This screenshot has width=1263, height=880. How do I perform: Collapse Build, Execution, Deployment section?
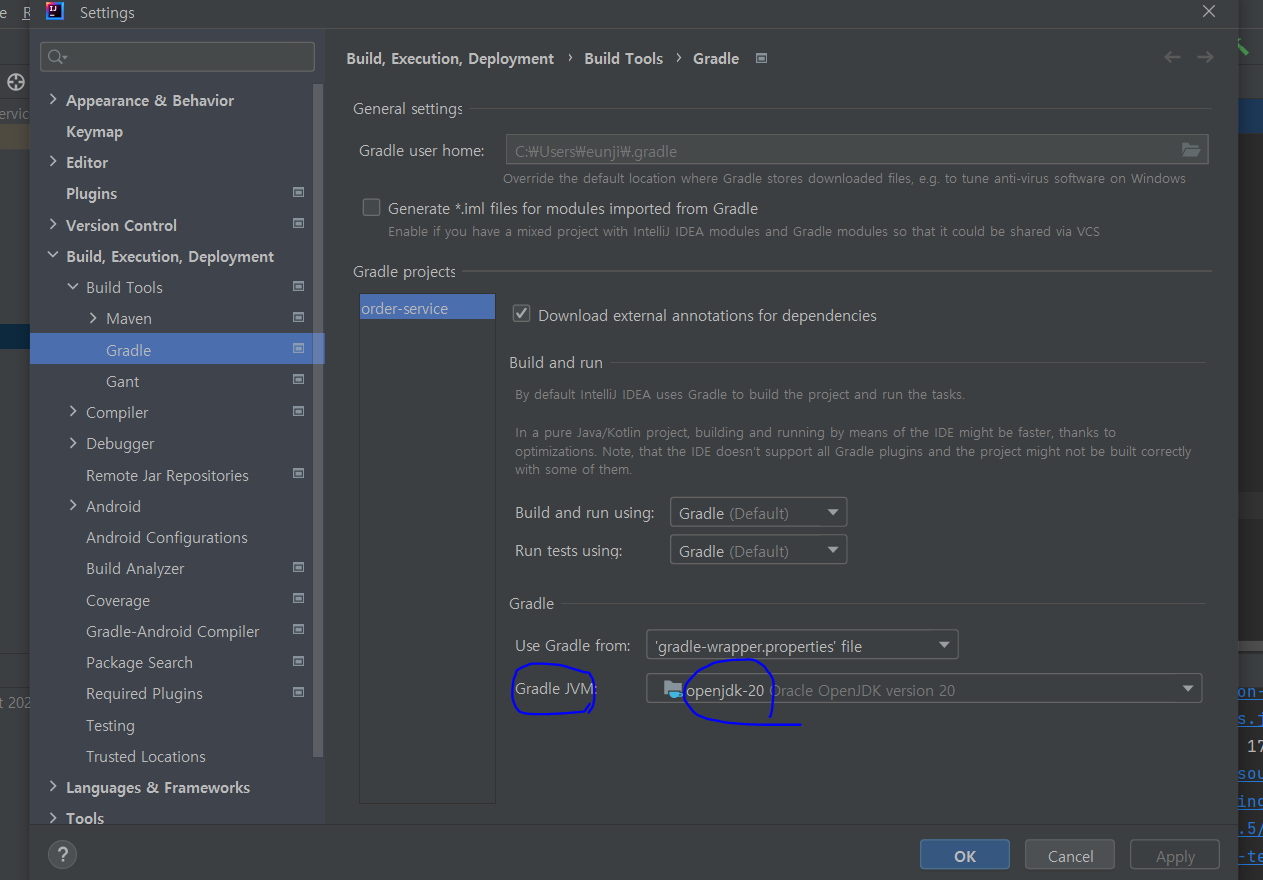(53, 256)
